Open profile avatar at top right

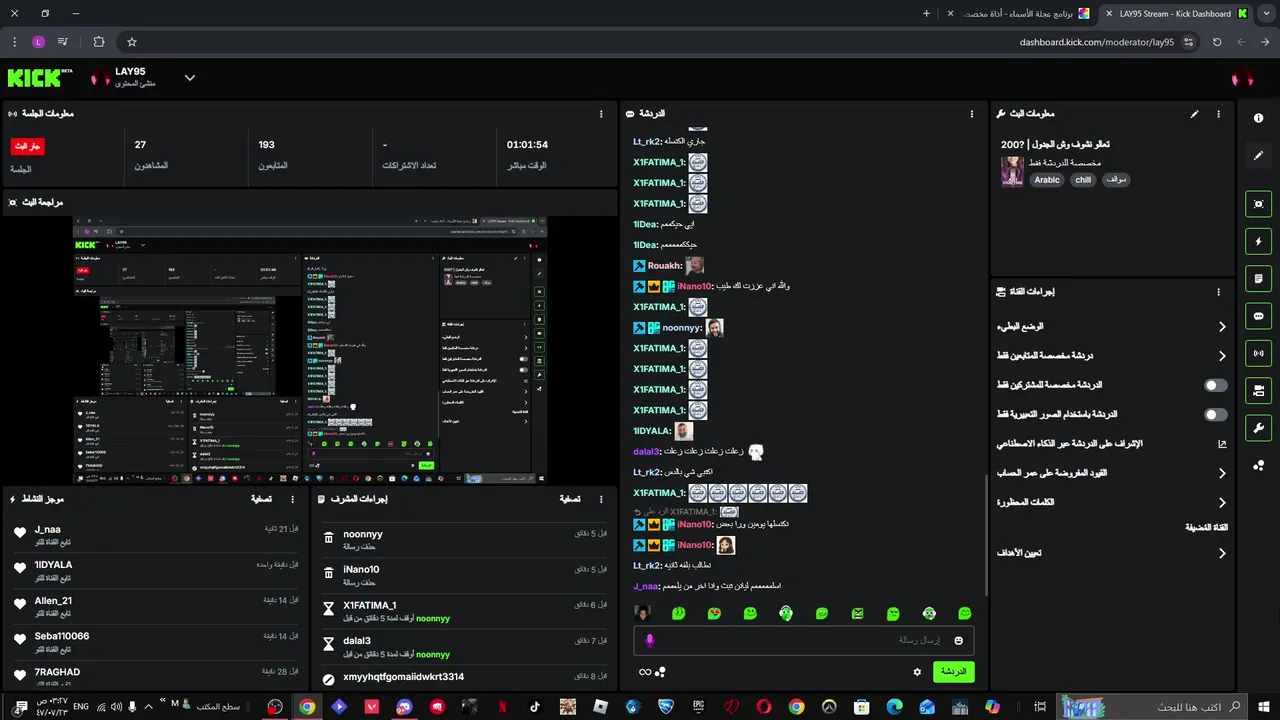click(x=1242, y=78)
